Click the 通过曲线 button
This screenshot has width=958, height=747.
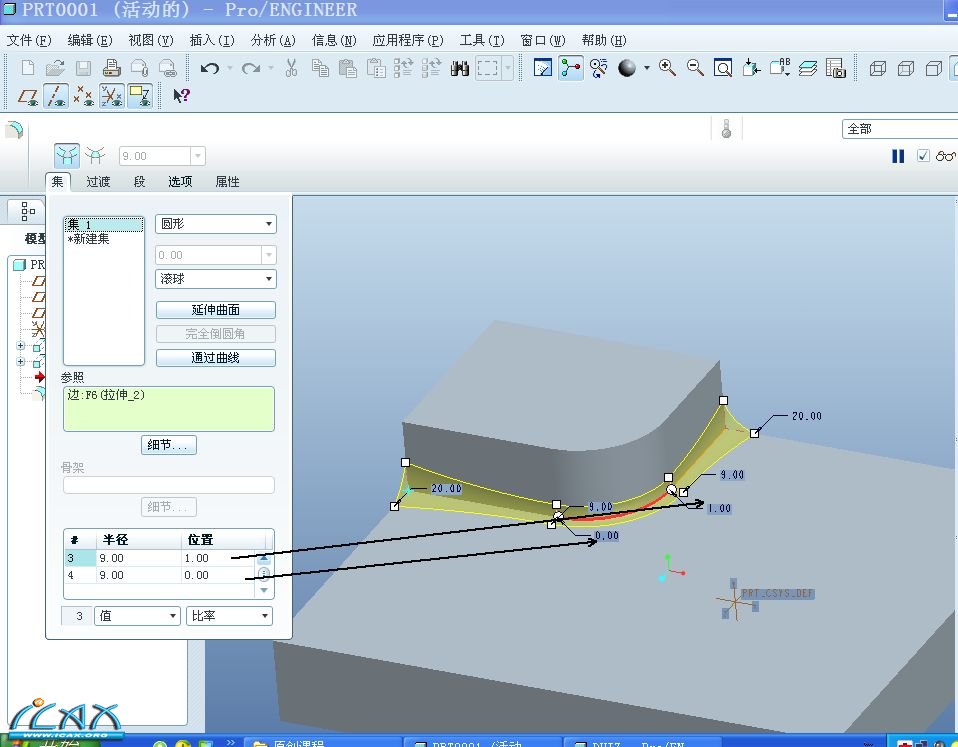215,358
